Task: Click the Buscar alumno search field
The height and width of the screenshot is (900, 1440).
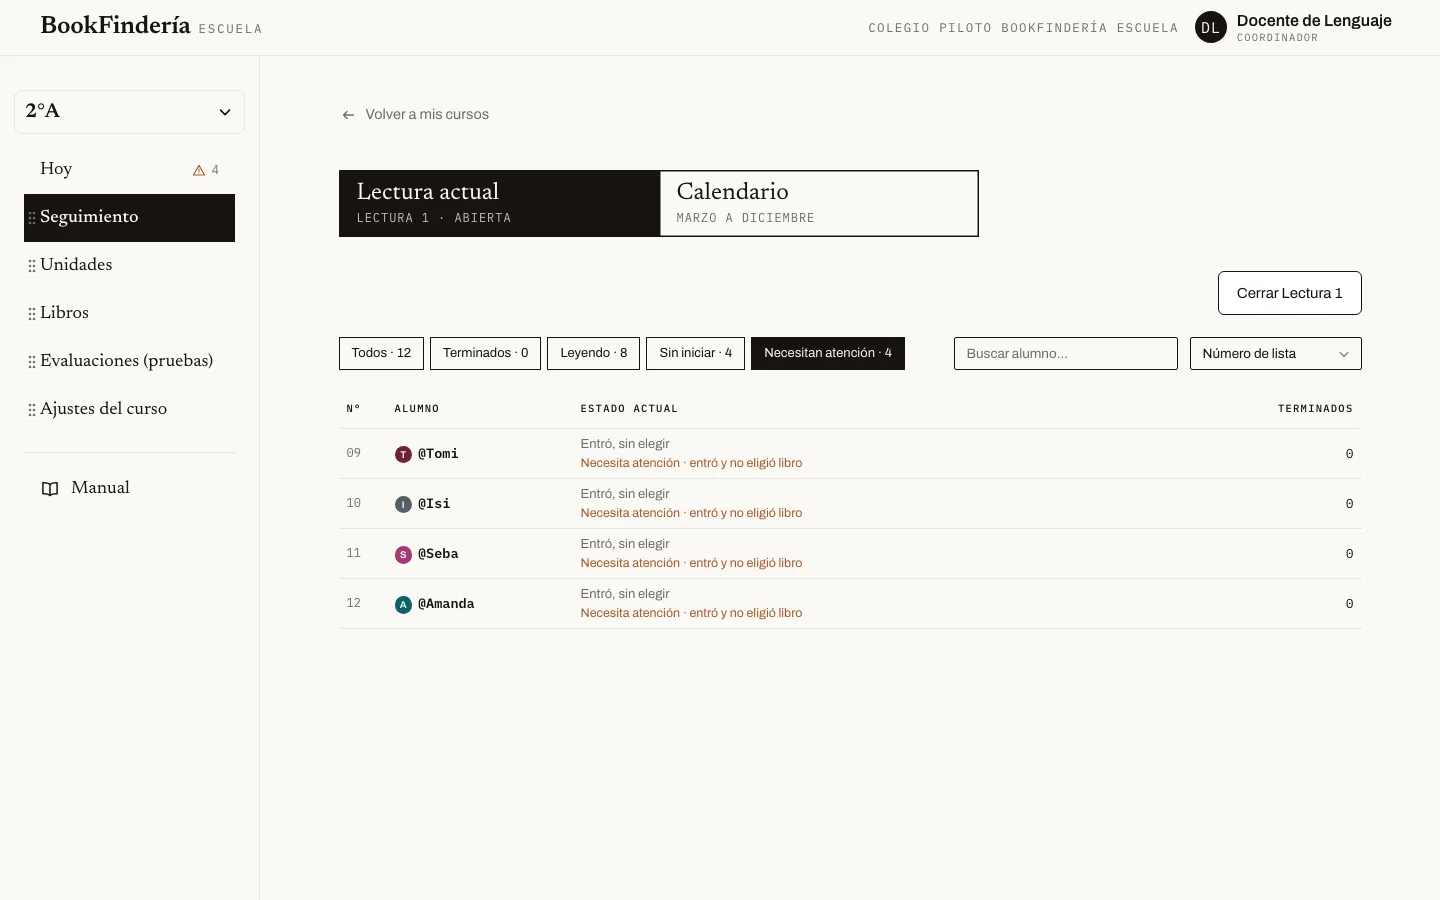Action: (x=1065, y=353)
